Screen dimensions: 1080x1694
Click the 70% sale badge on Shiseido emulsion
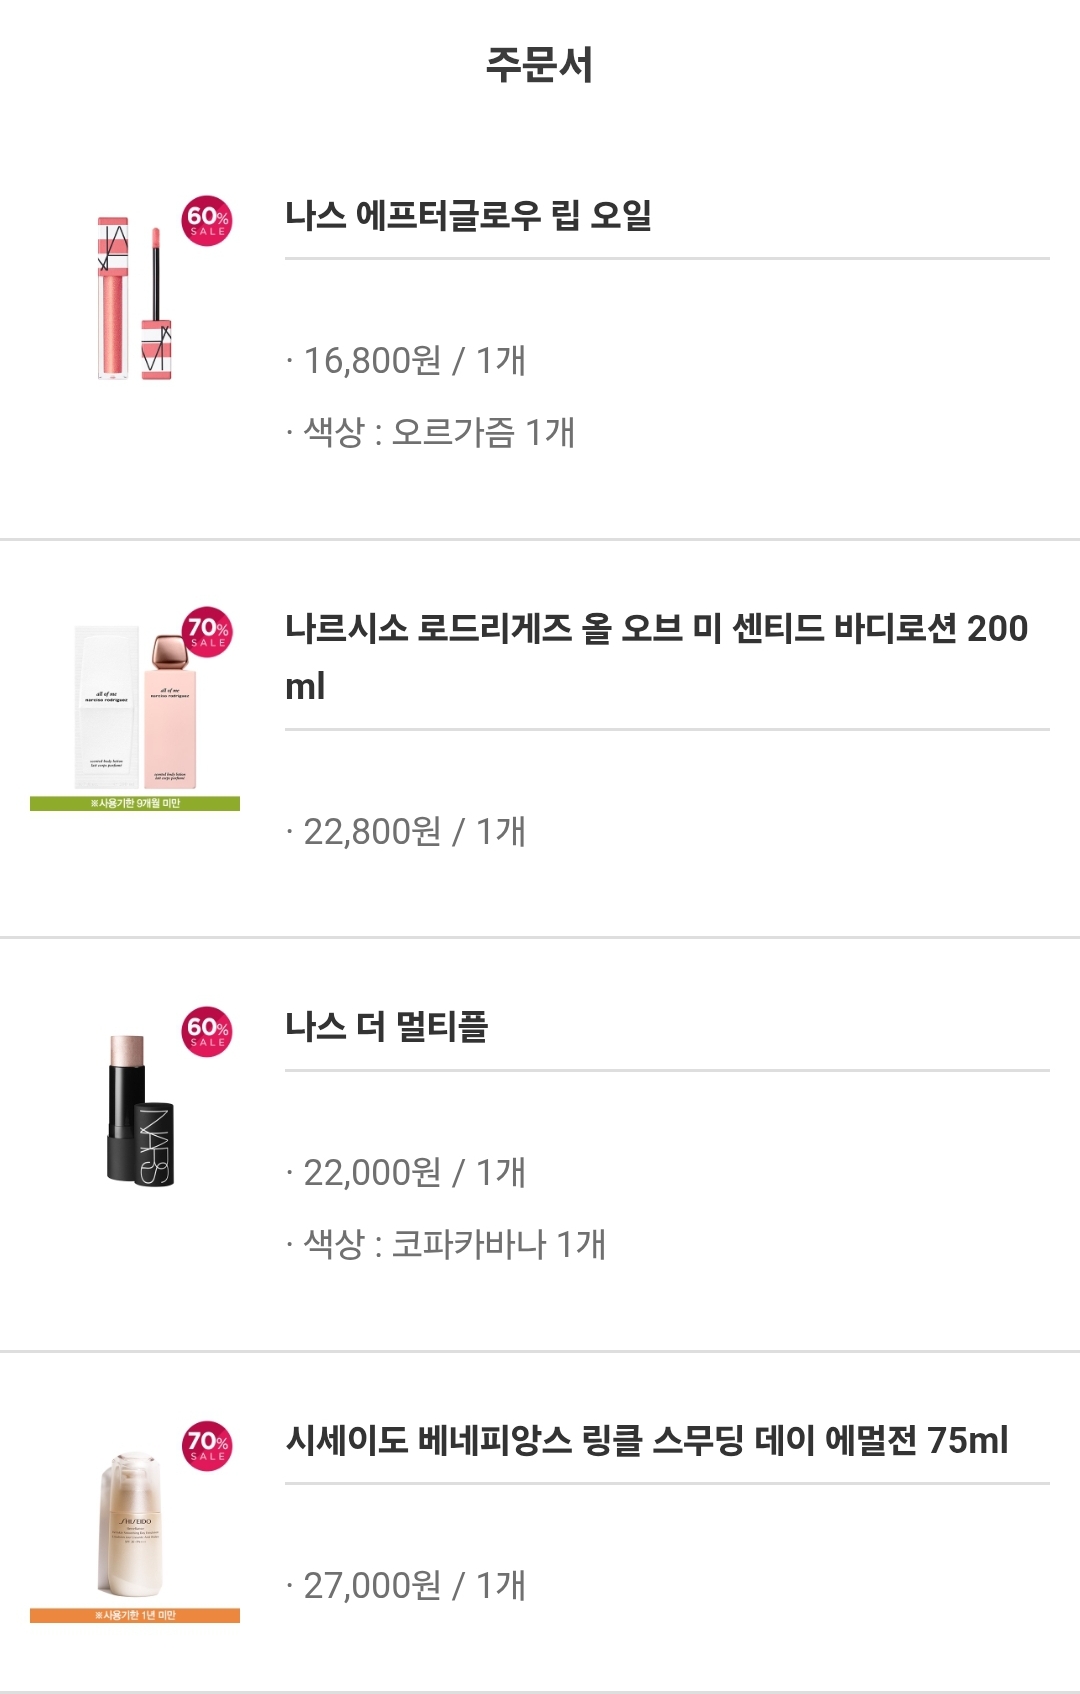coord(207,1446)
